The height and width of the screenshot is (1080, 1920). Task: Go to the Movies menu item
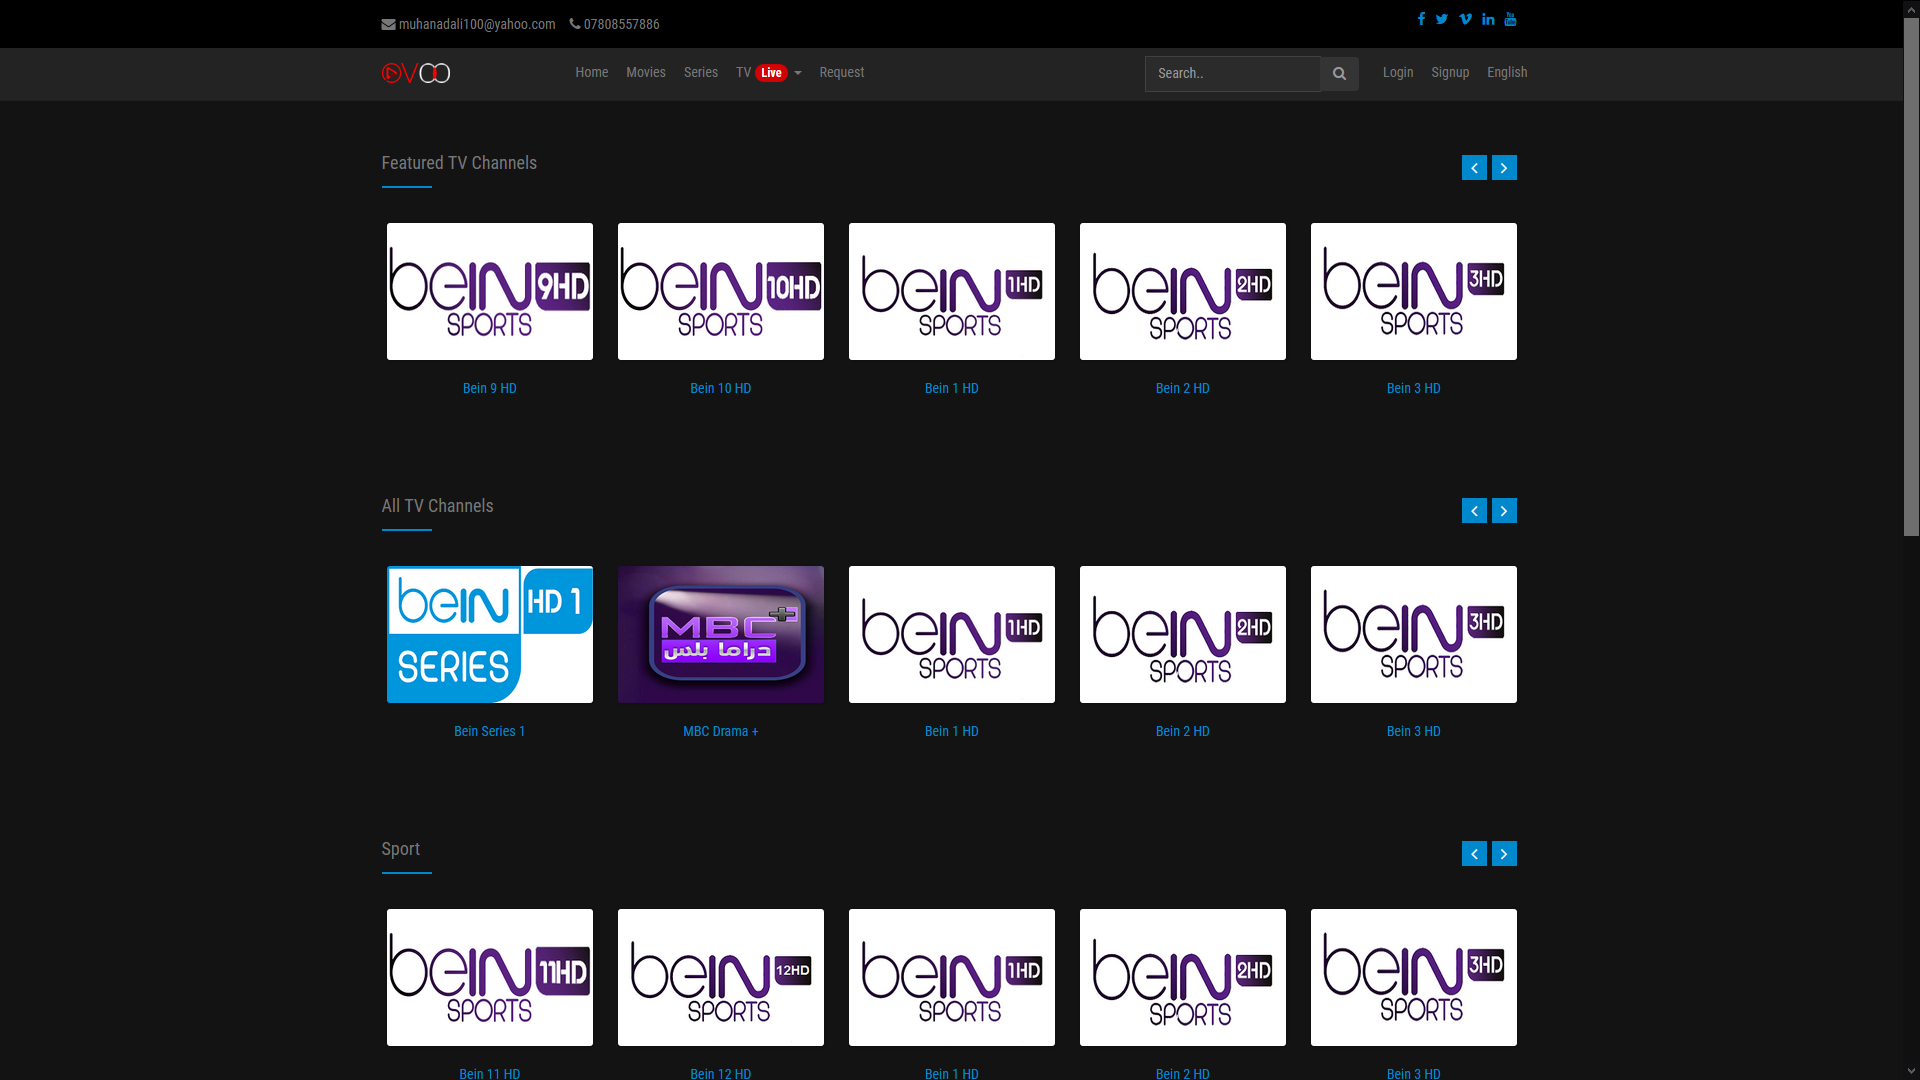645,72
